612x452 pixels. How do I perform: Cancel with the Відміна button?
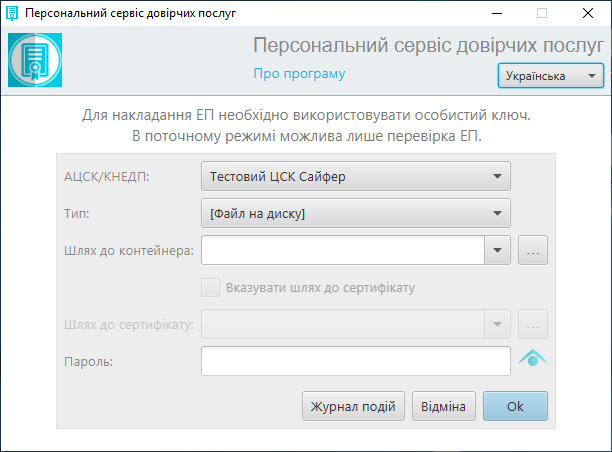click(444, 406)
